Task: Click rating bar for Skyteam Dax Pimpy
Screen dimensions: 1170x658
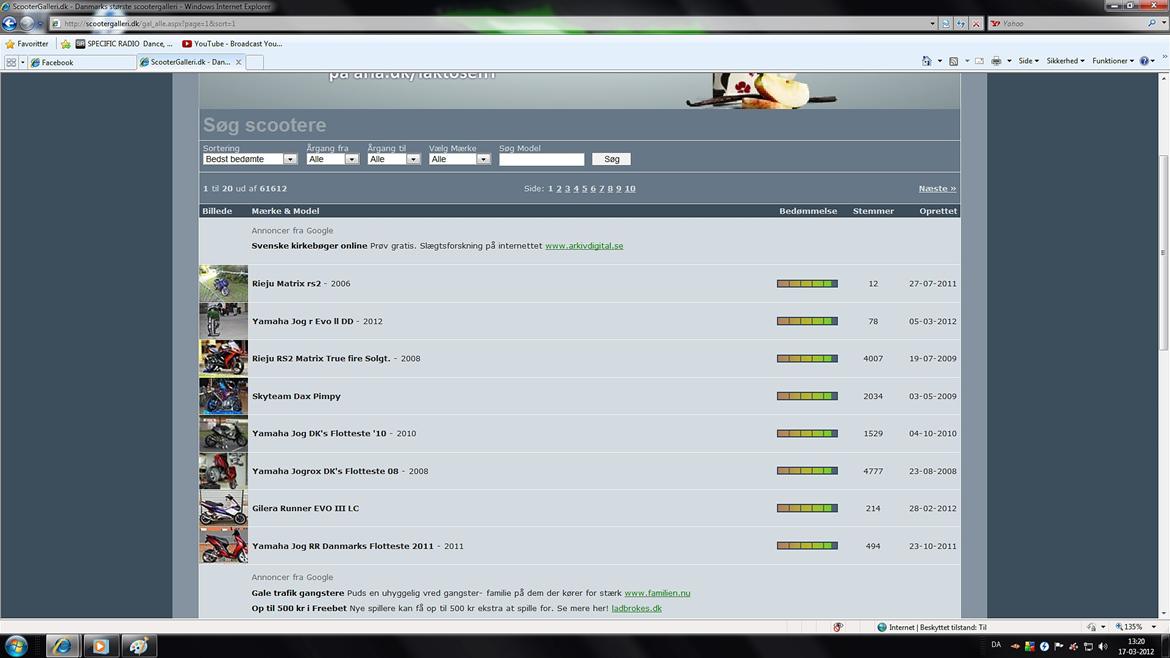Action: tap(807, 396)
